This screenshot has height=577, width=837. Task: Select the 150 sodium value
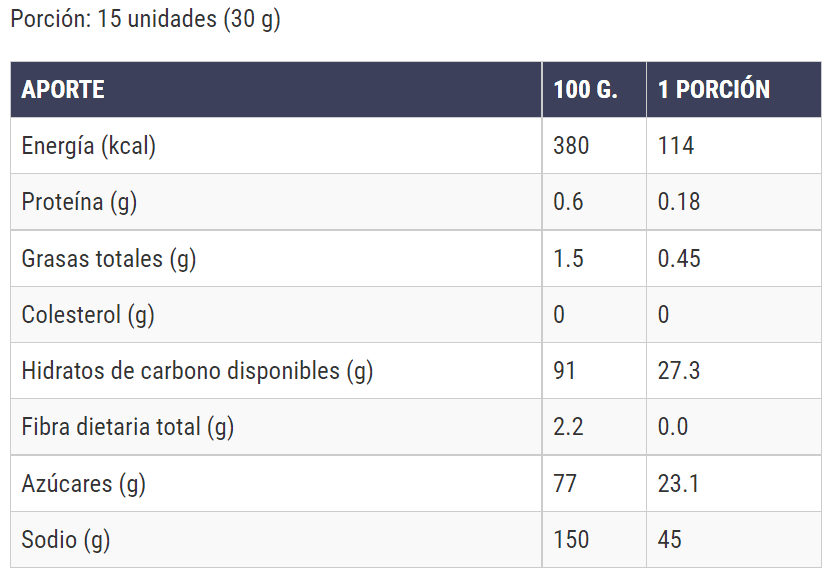[x=571, y=540]
